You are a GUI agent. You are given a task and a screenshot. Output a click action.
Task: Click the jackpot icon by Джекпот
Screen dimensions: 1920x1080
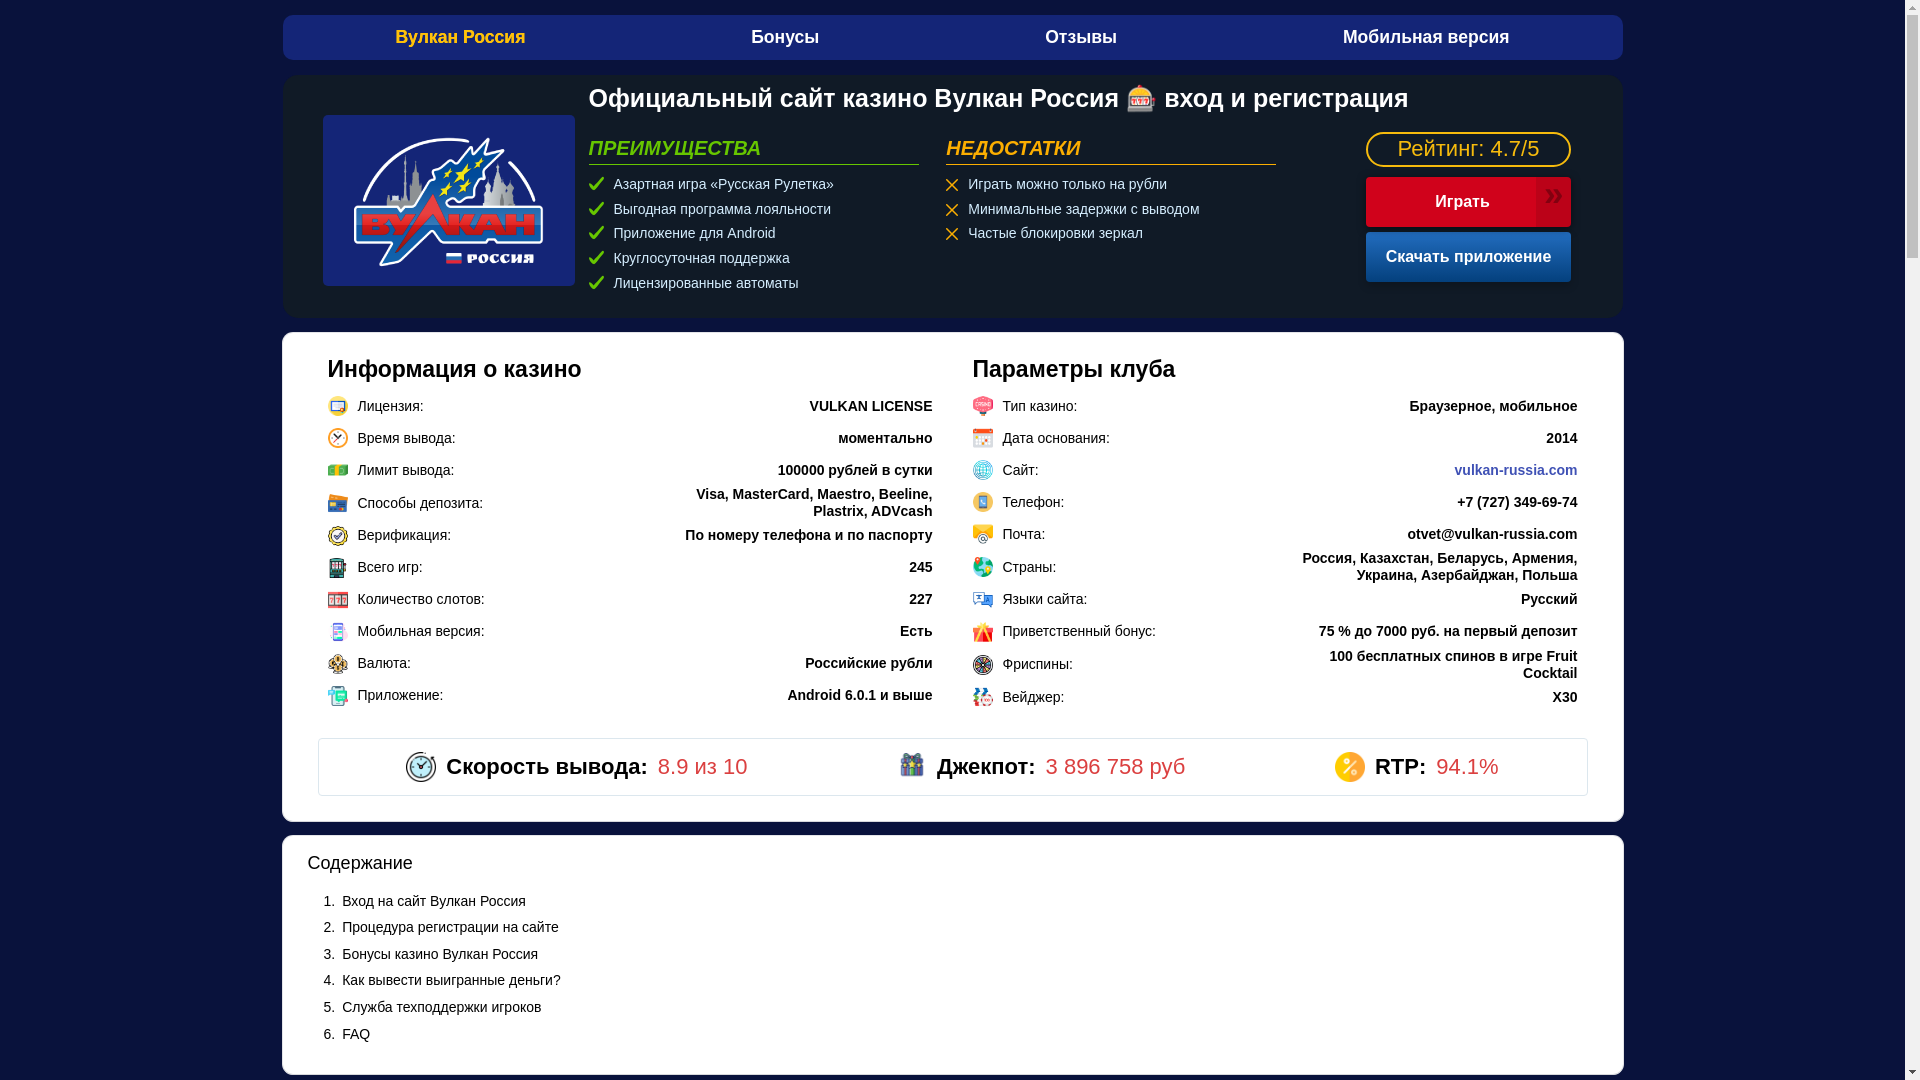pyautogui.click(x=912, y=765)
